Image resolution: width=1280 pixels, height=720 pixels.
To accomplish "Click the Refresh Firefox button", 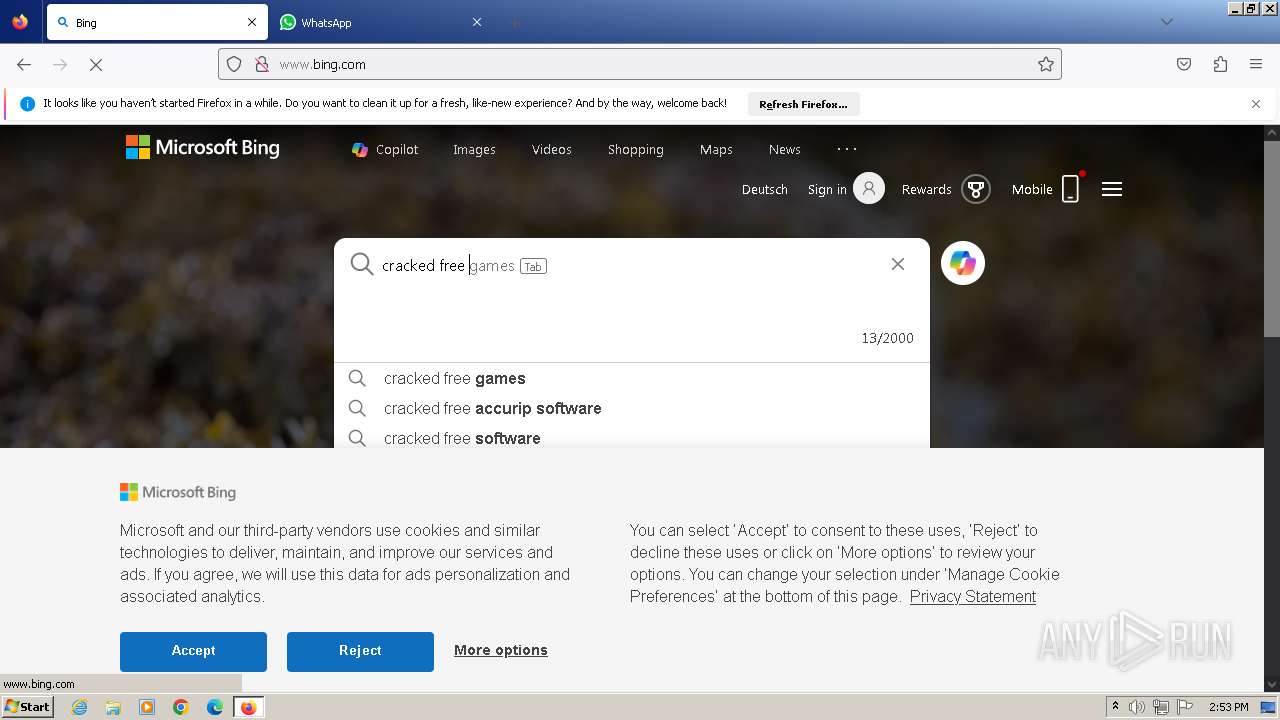I will 803,104.
